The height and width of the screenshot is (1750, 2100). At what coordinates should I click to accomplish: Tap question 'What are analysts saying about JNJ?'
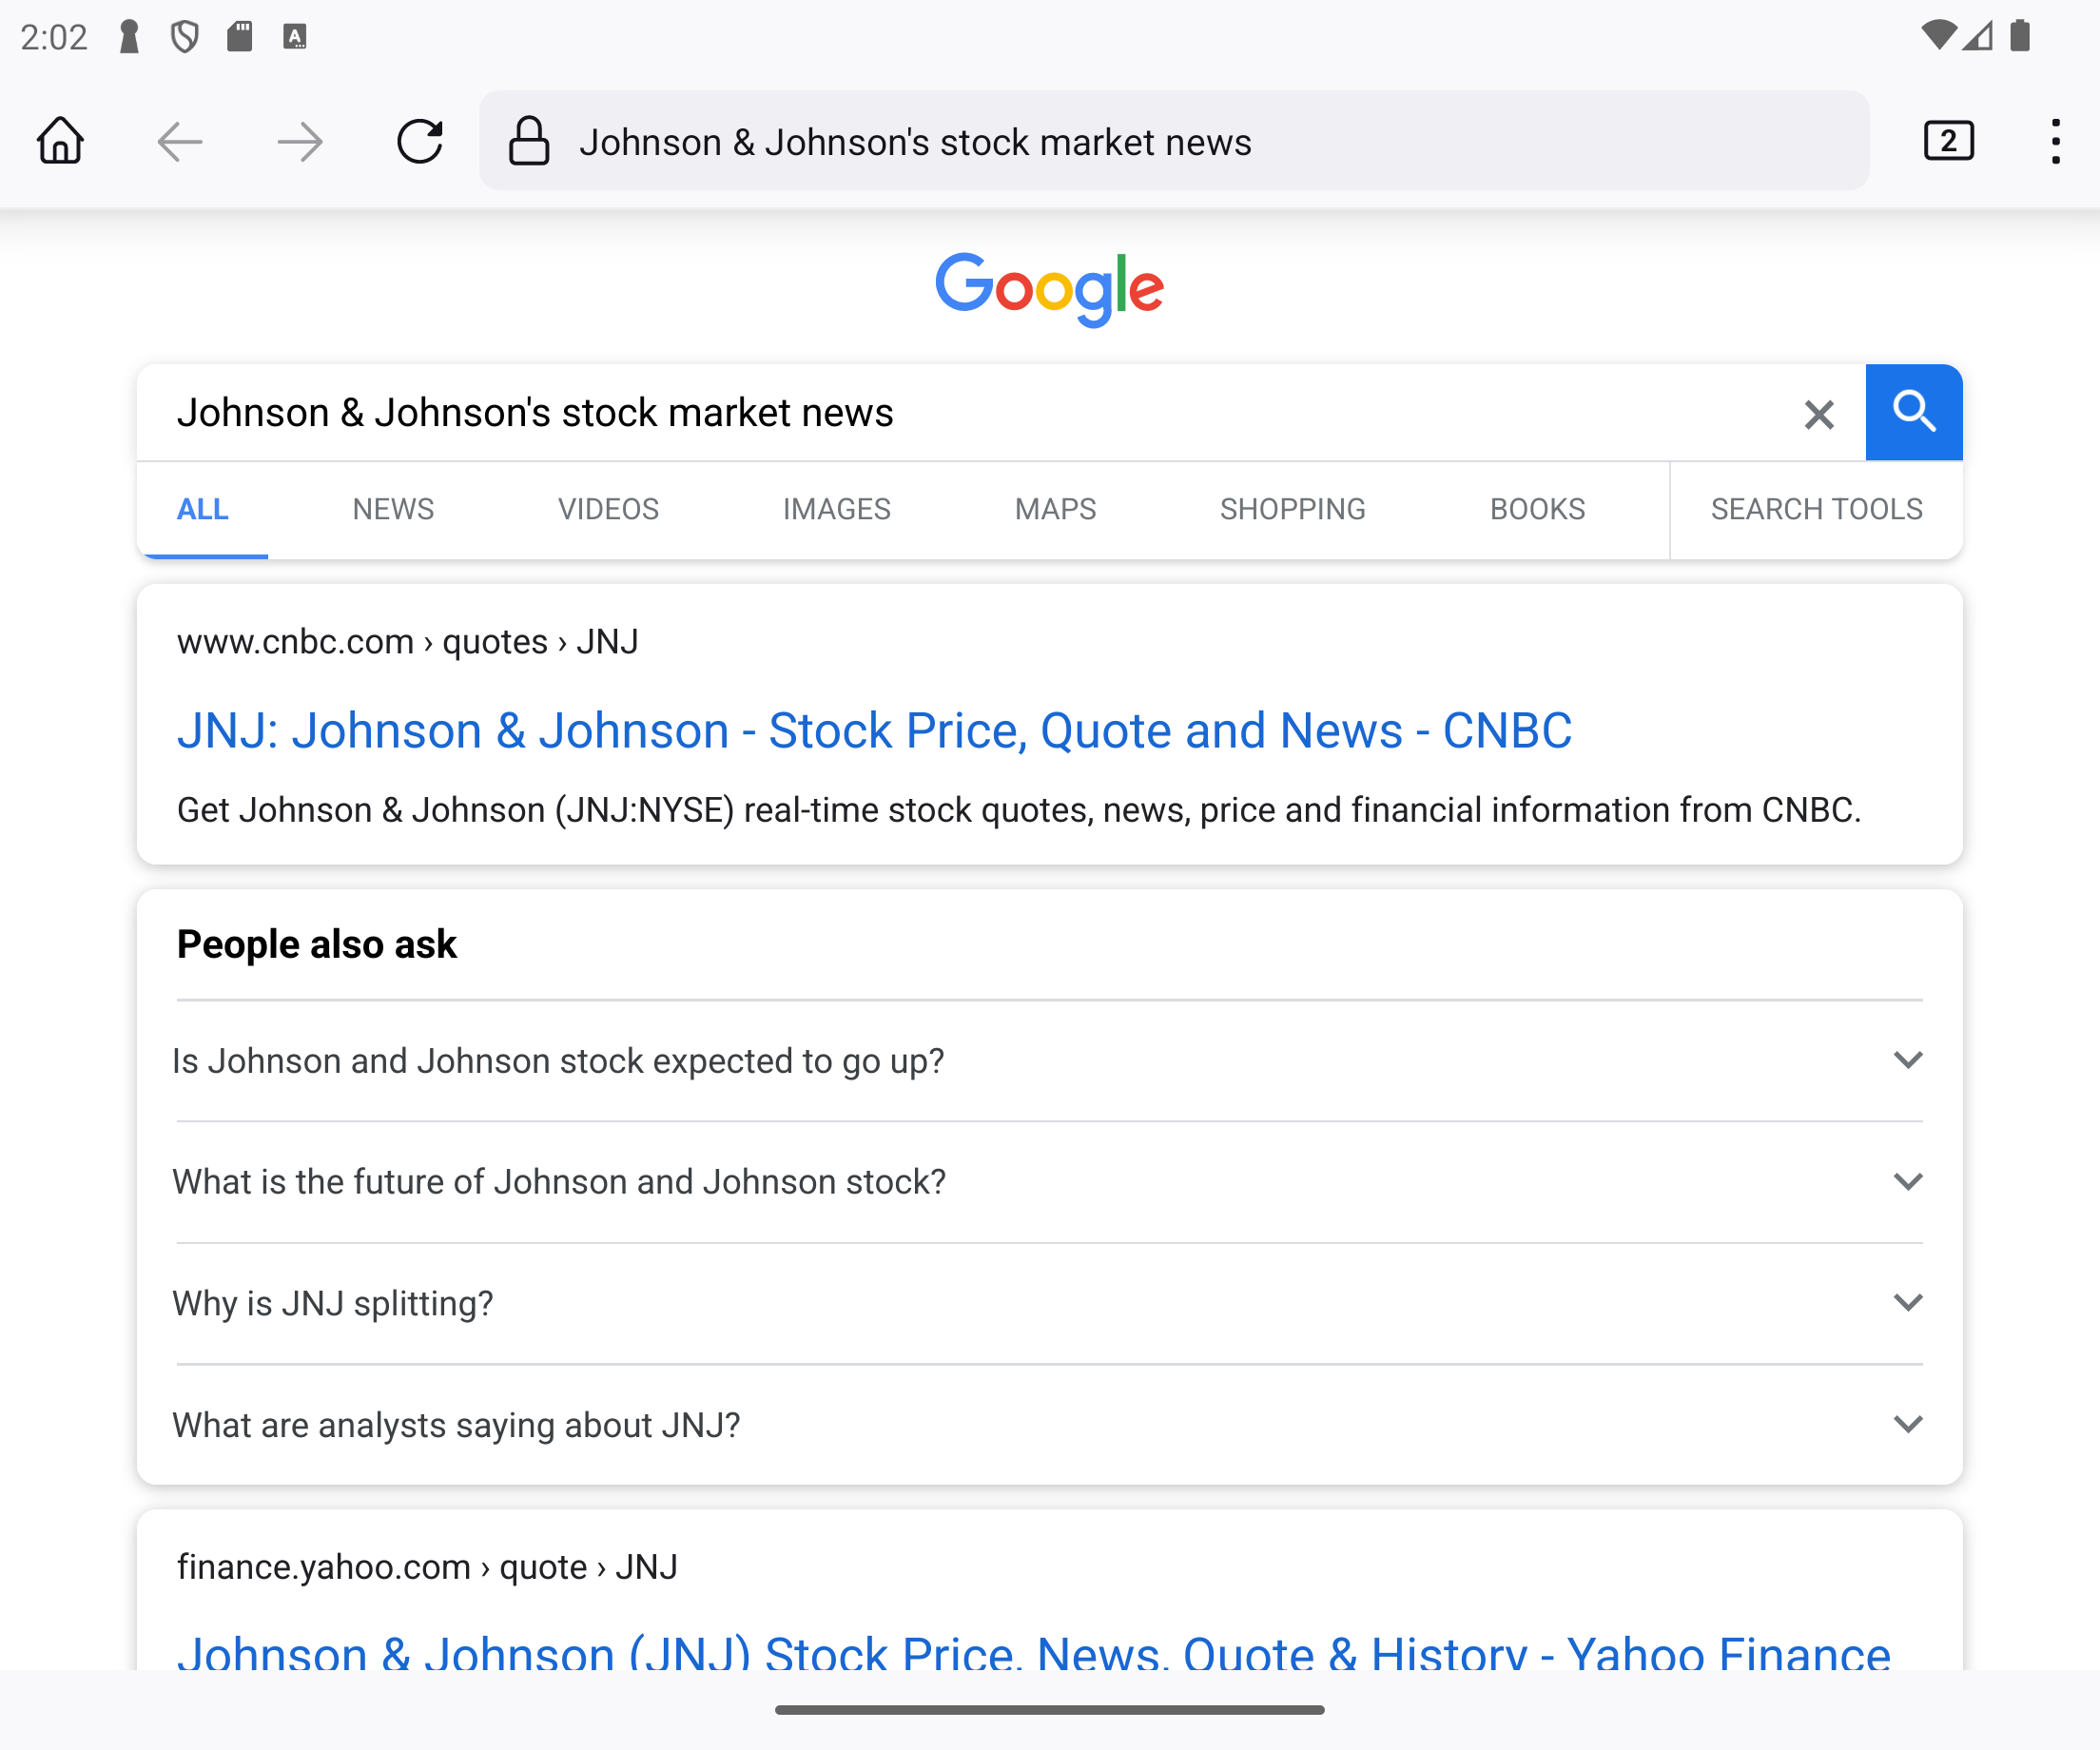click(456, 1426)
